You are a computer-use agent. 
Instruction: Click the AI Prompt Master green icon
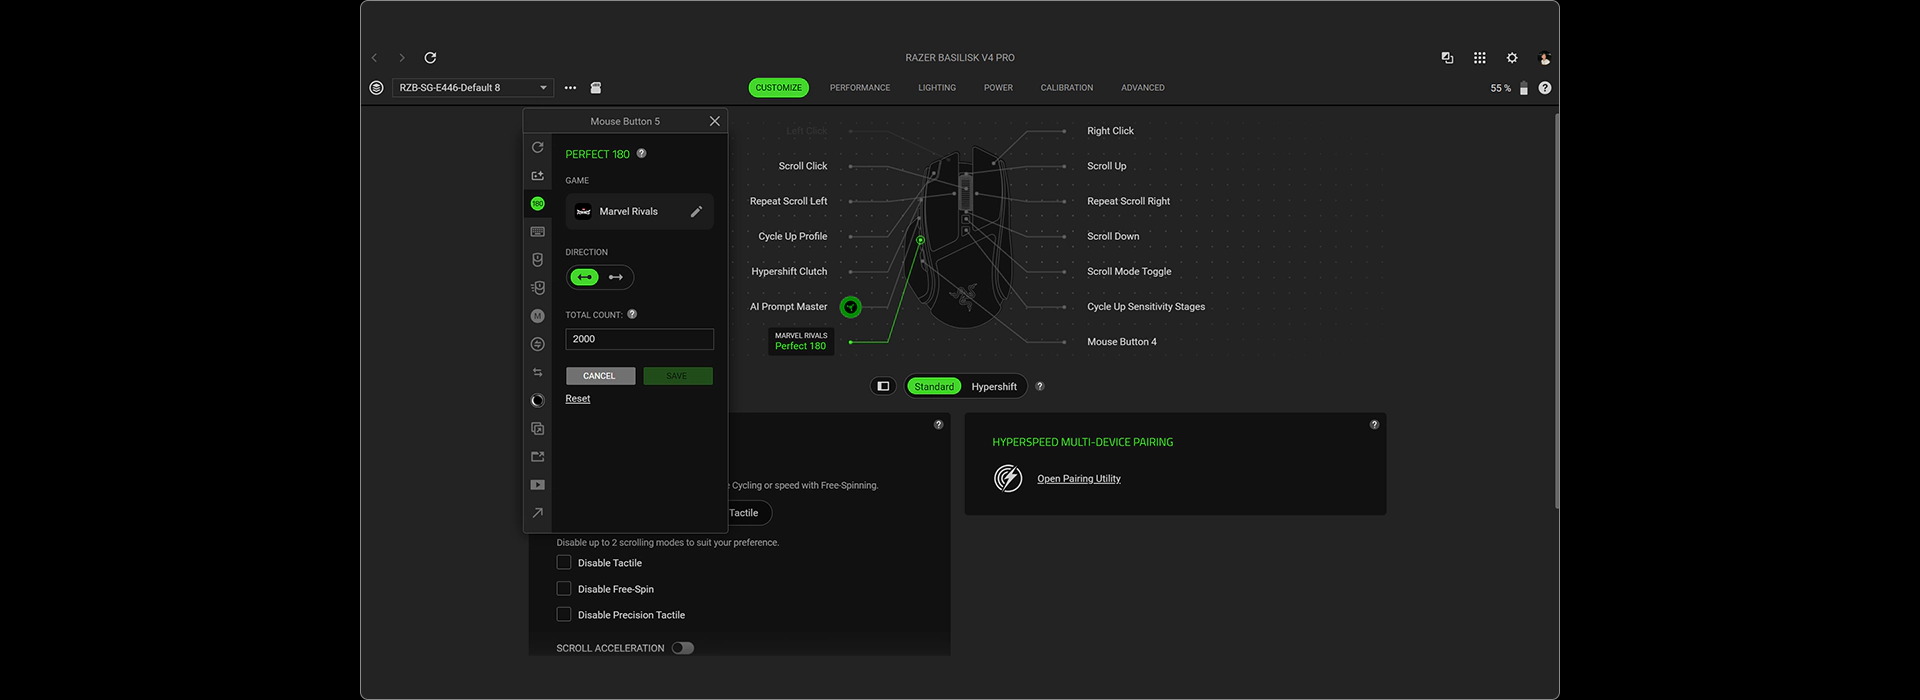coord(850,307)
